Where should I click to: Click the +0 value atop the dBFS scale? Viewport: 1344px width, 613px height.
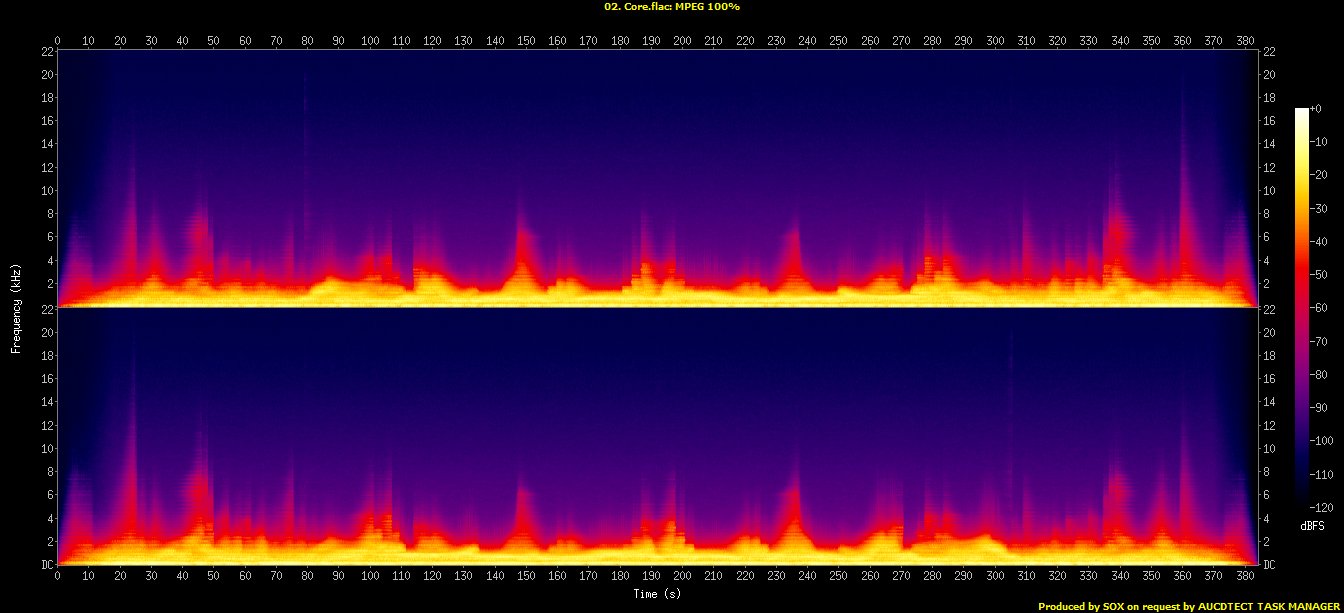1318,110
